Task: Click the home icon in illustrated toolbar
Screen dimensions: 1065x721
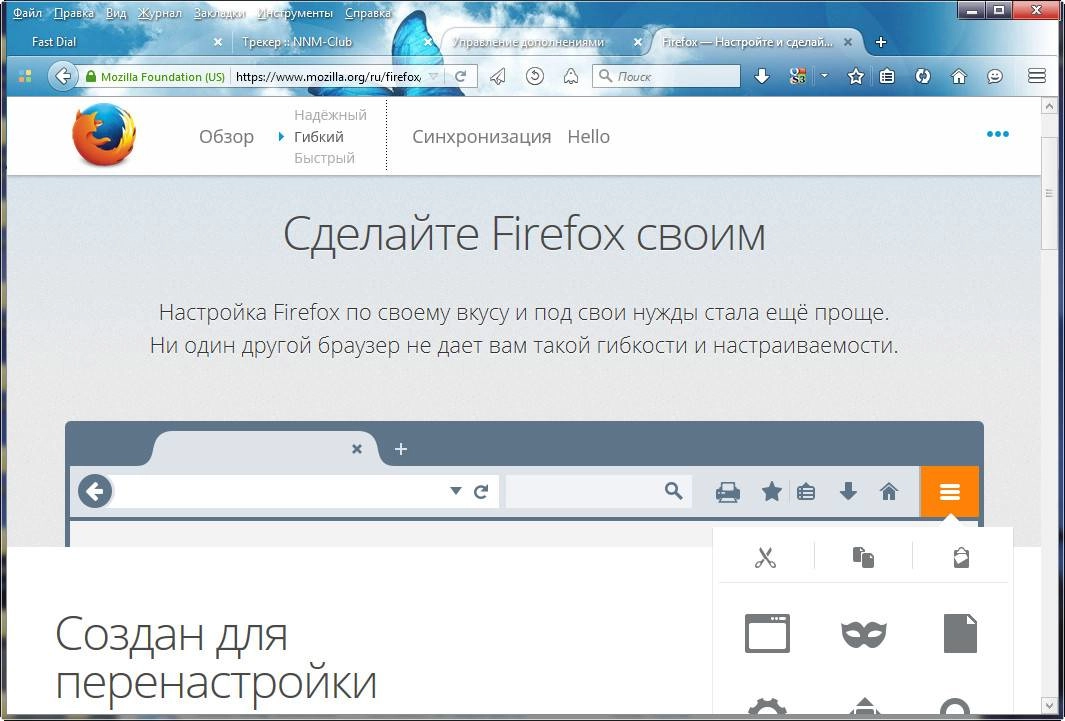Action: click(x=888, y=491)
